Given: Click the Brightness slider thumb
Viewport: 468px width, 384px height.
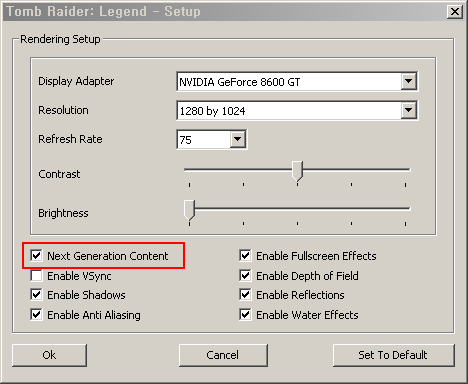Looking at the screenshot, I should tap(189, 210).
